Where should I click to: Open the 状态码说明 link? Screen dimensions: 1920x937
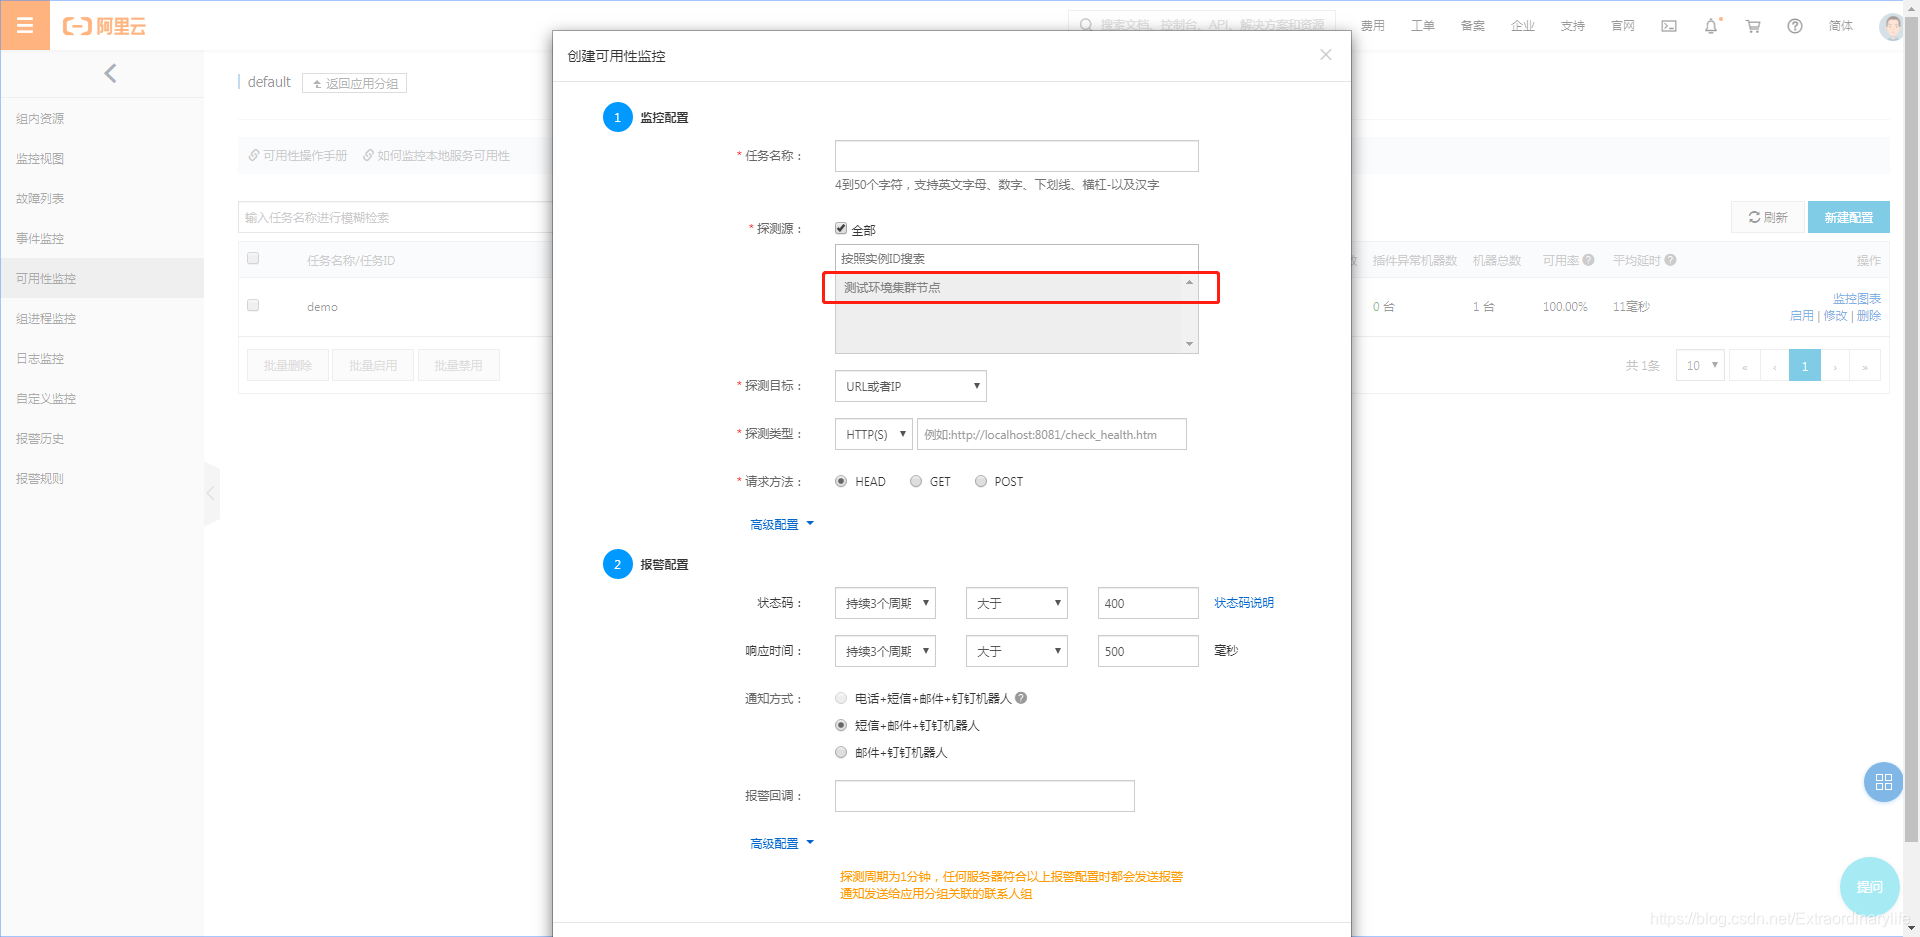[1244, 602]
